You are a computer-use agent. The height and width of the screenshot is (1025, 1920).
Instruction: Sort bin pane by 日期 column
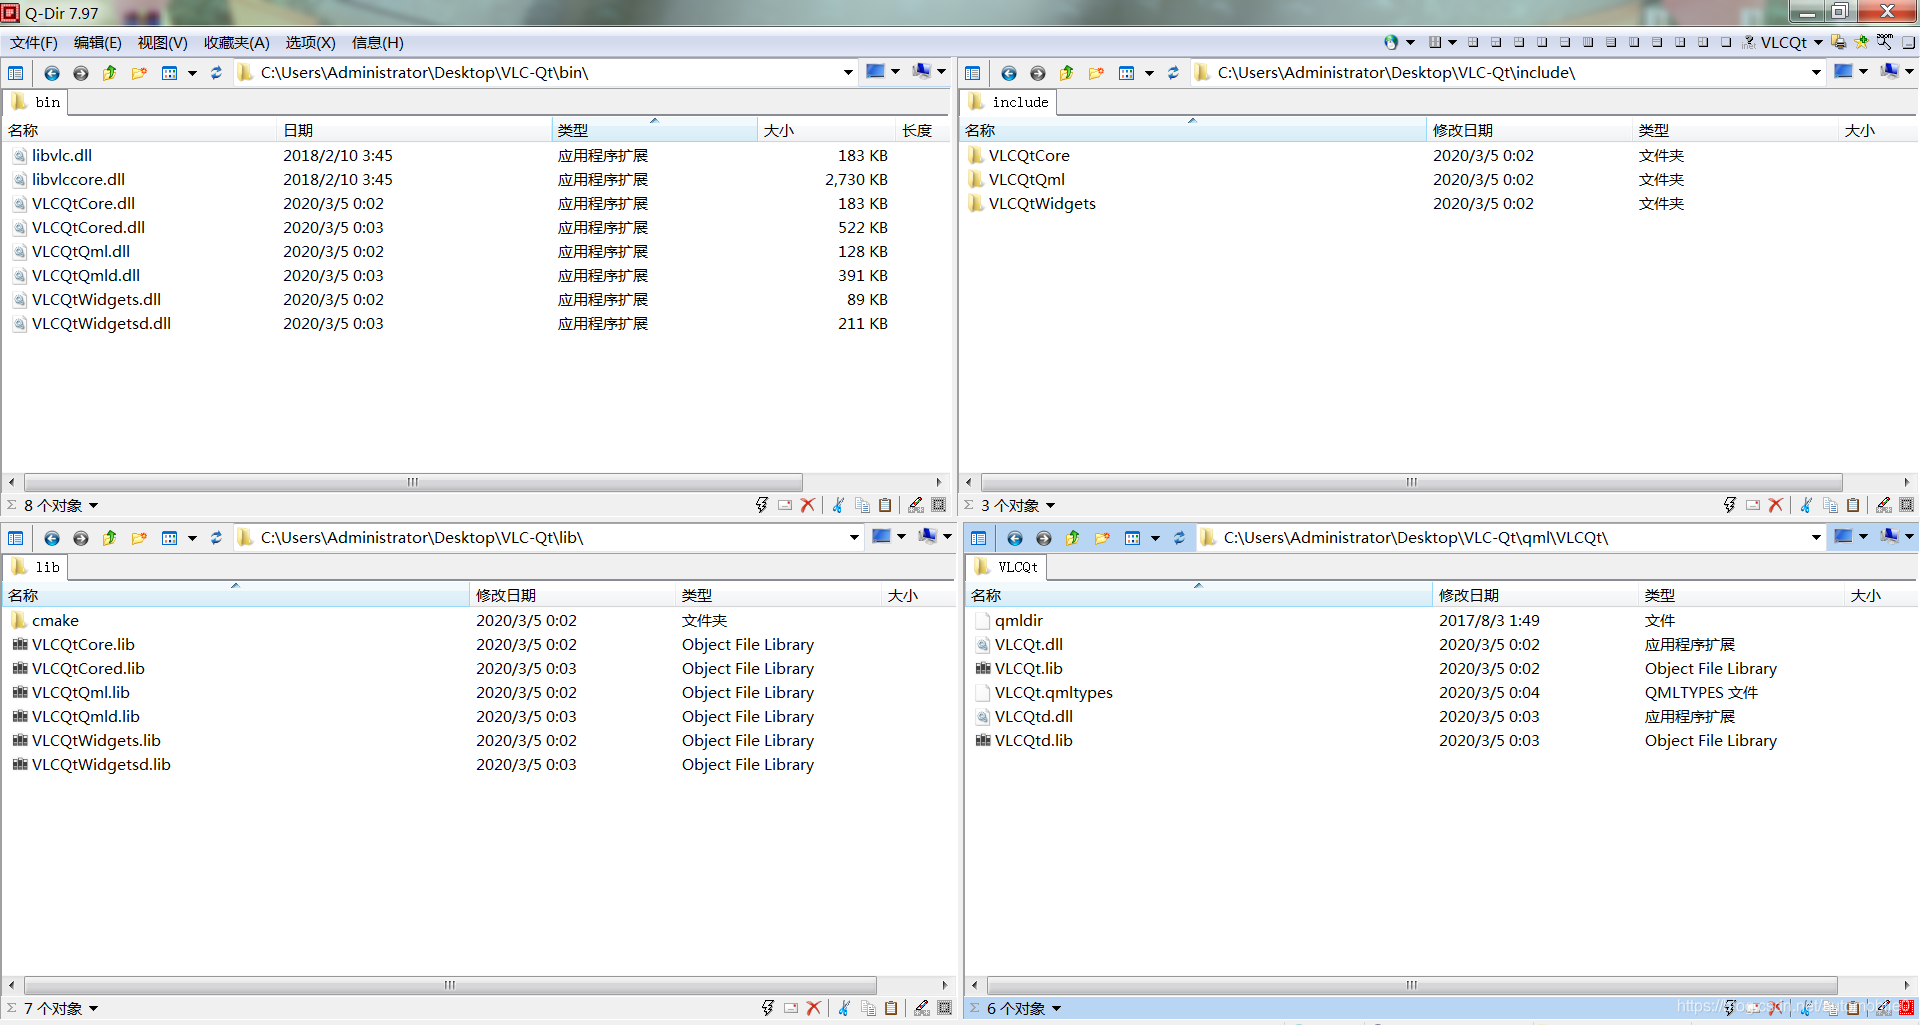pyautogui.click(x=414, y=130)
